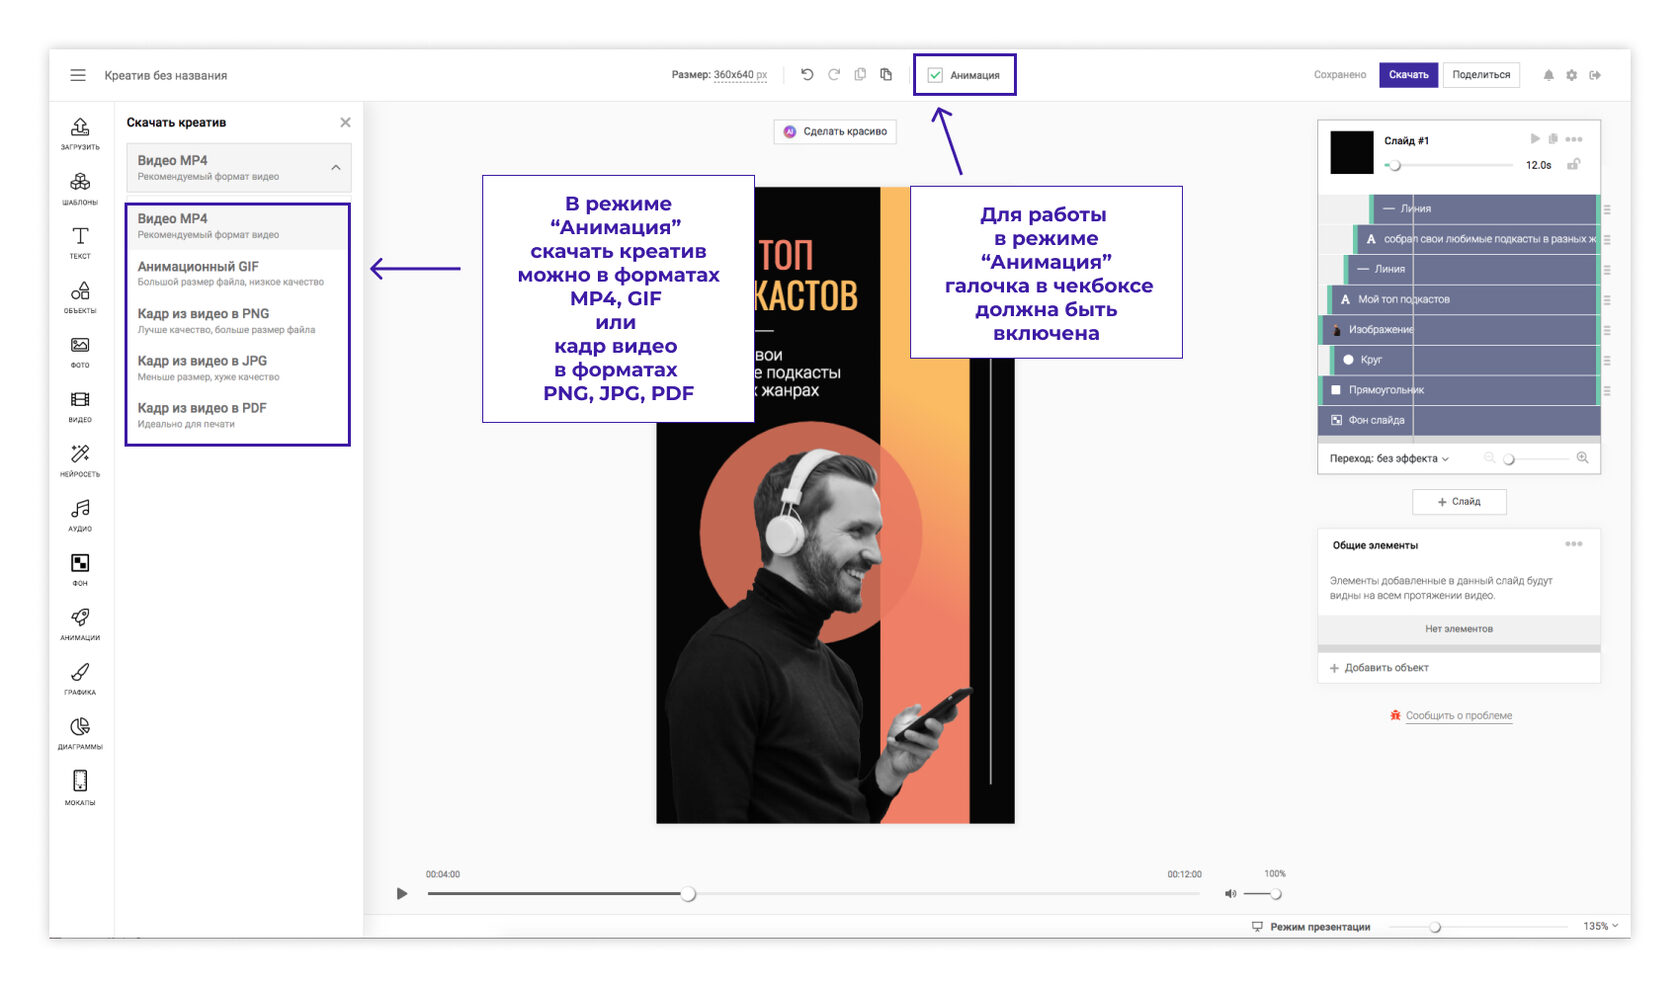Adjust the Слайд #1 duration slider
This screenshot has width=1680, height=988.
[1449, 165]
